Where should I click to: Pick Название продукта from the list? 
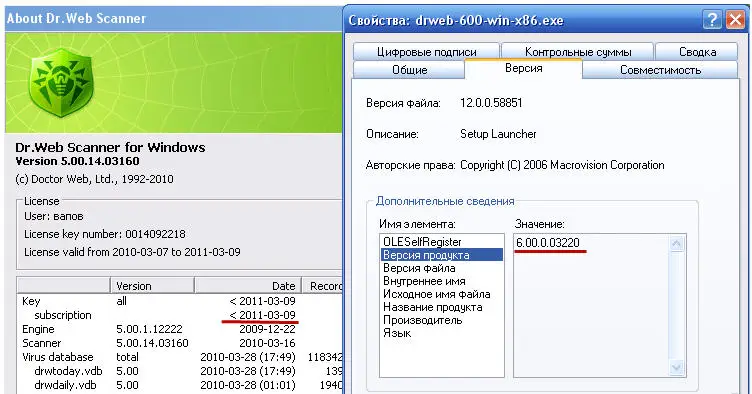pos(433,307)
